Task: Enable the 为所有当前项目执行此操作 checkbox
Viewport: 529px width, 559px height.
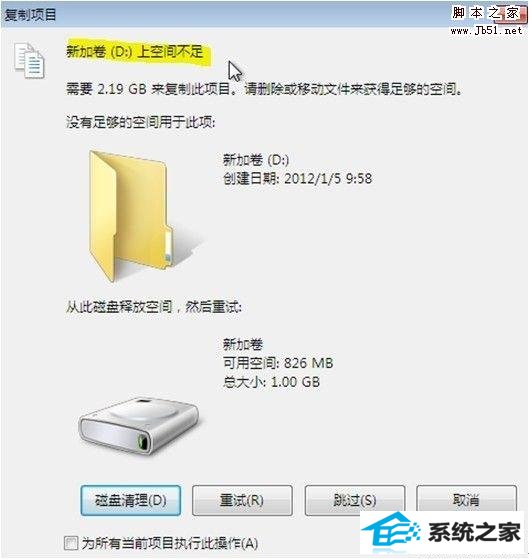Action: click(x=71, y=543)
